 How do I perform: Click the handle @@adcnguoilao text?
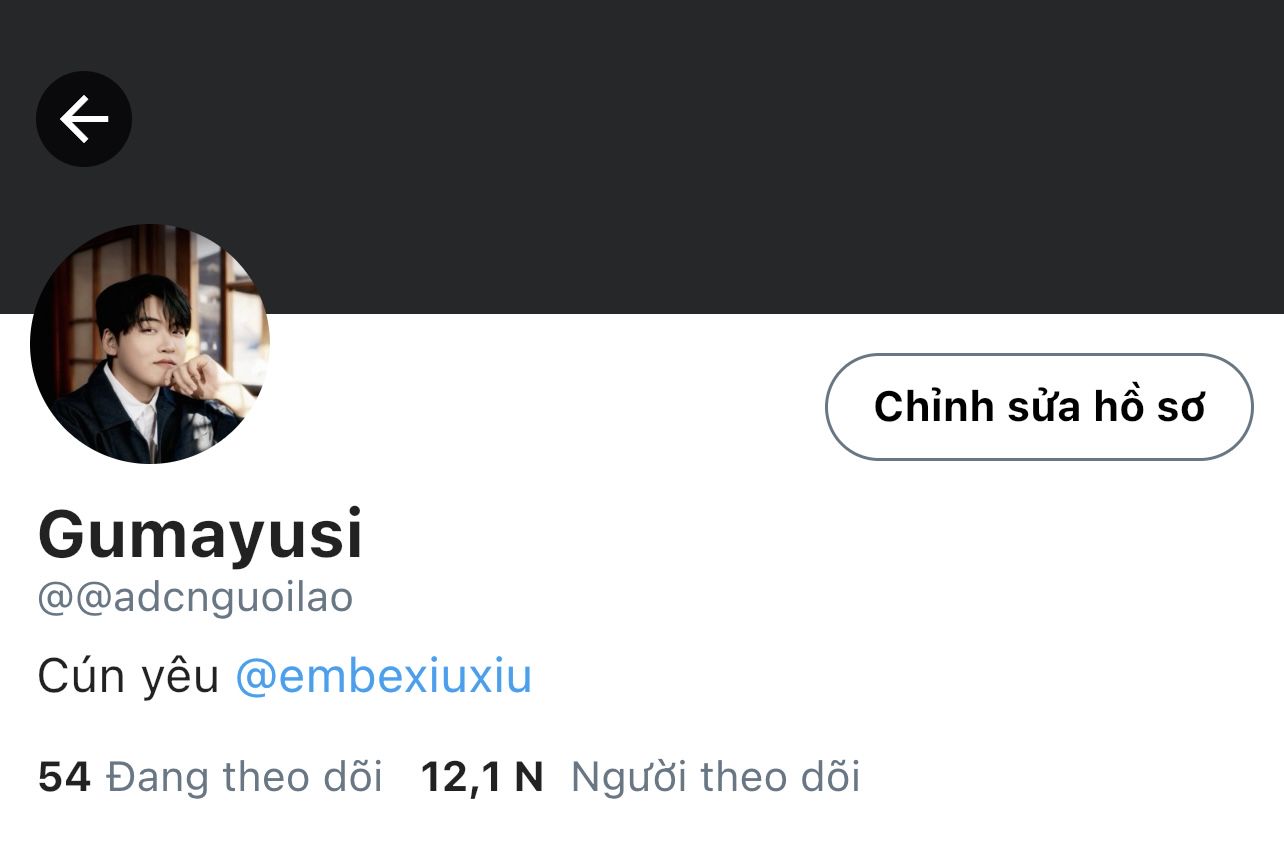[x=195, y=598]
